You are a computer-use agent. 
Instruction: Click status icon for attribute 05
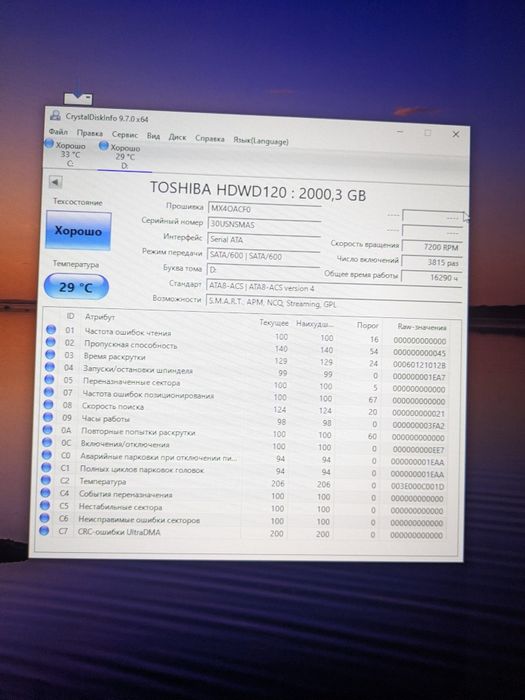[x=49, y=379]
